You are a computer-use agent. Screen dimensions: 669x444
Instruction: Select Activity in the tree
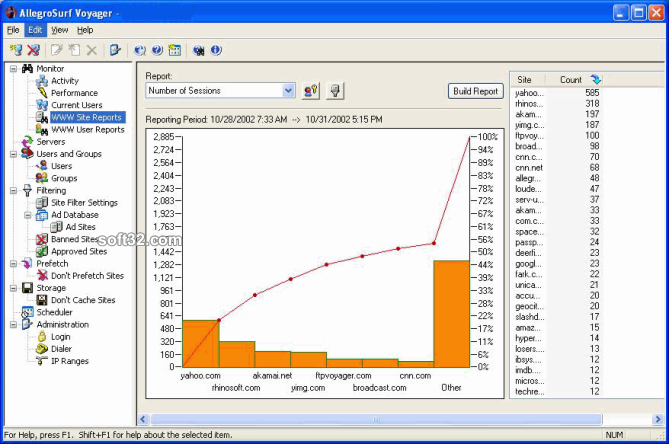pos(65,81)
